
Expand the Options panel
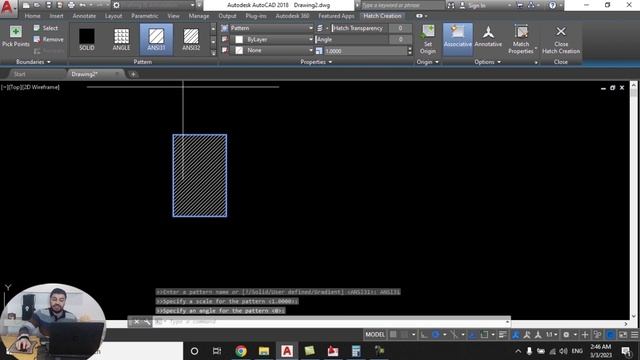pyautogui.click(x=487, y=62)
